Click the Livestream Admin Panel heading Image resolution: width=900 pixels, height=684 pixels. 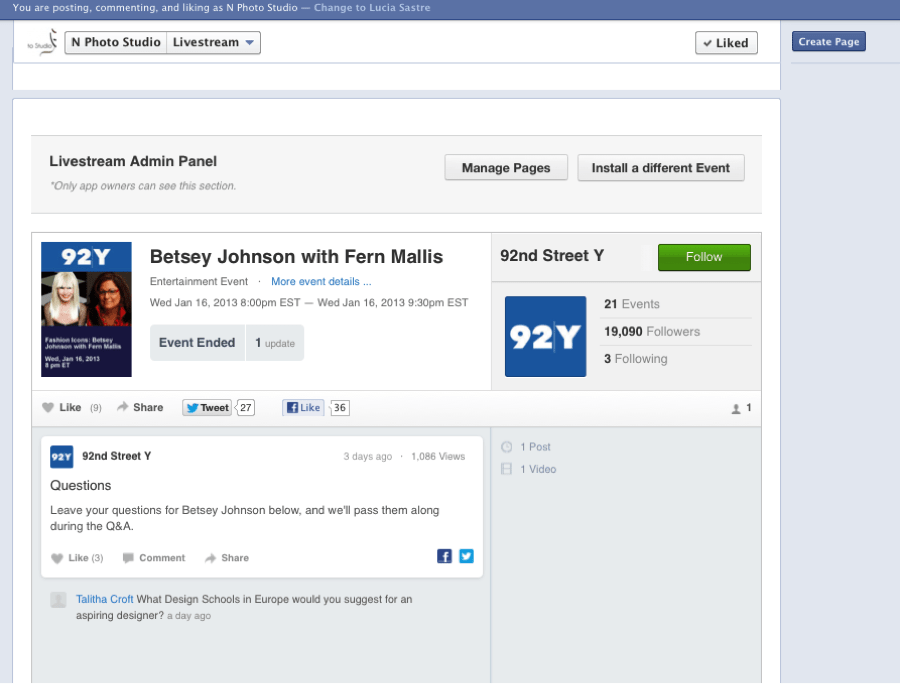[133, 161]
